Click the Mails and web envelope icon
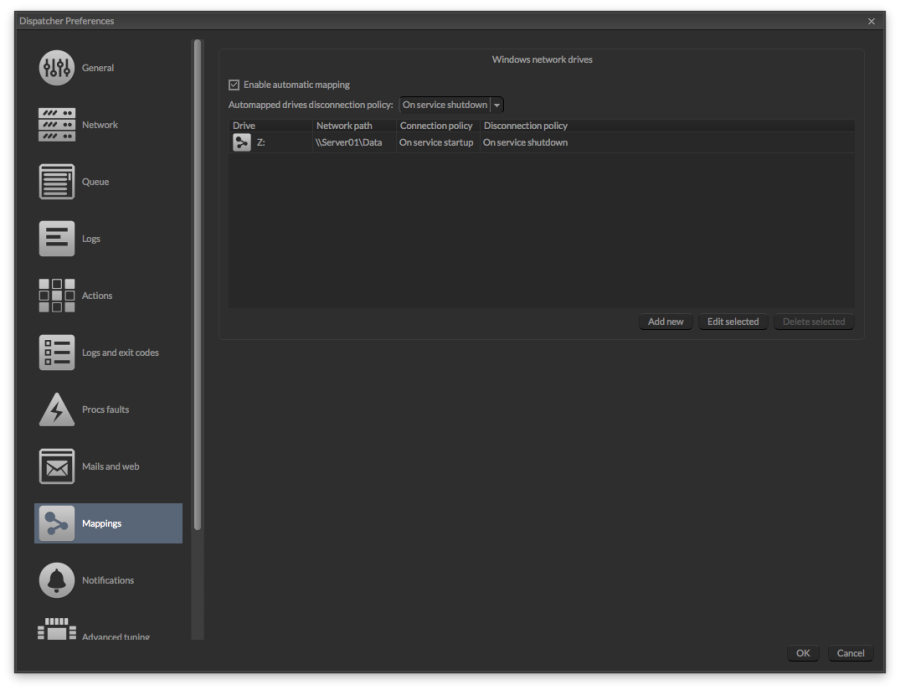The image size is (900, 690). (57, 466)
